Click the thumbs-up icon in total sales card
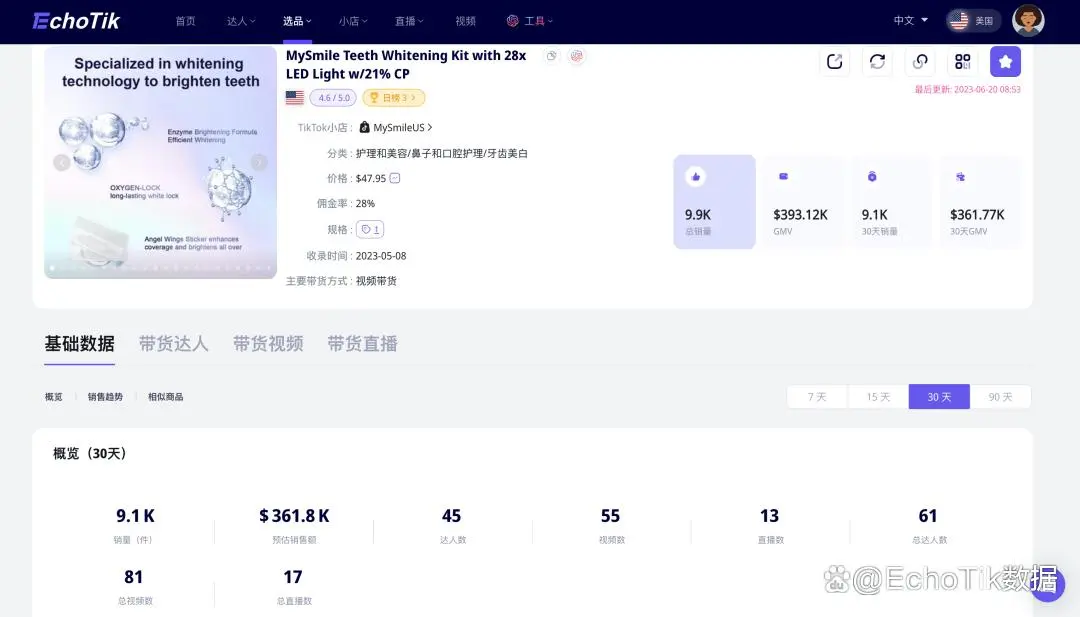The width and height of the screenshot is (1080, 617). click(x=696, y=177)
